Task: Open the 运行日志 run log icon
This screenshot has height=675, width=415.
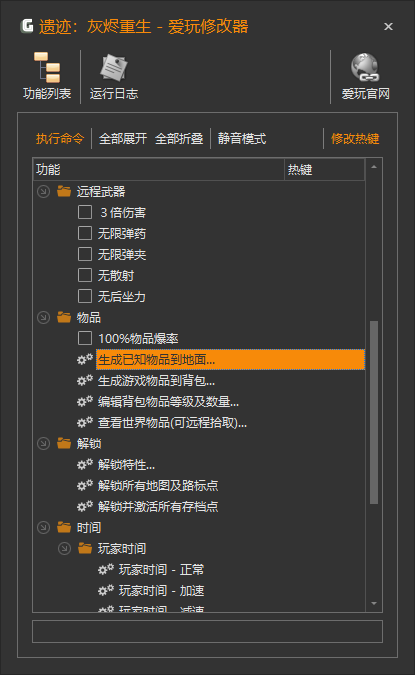Action: tap(114, 68)
